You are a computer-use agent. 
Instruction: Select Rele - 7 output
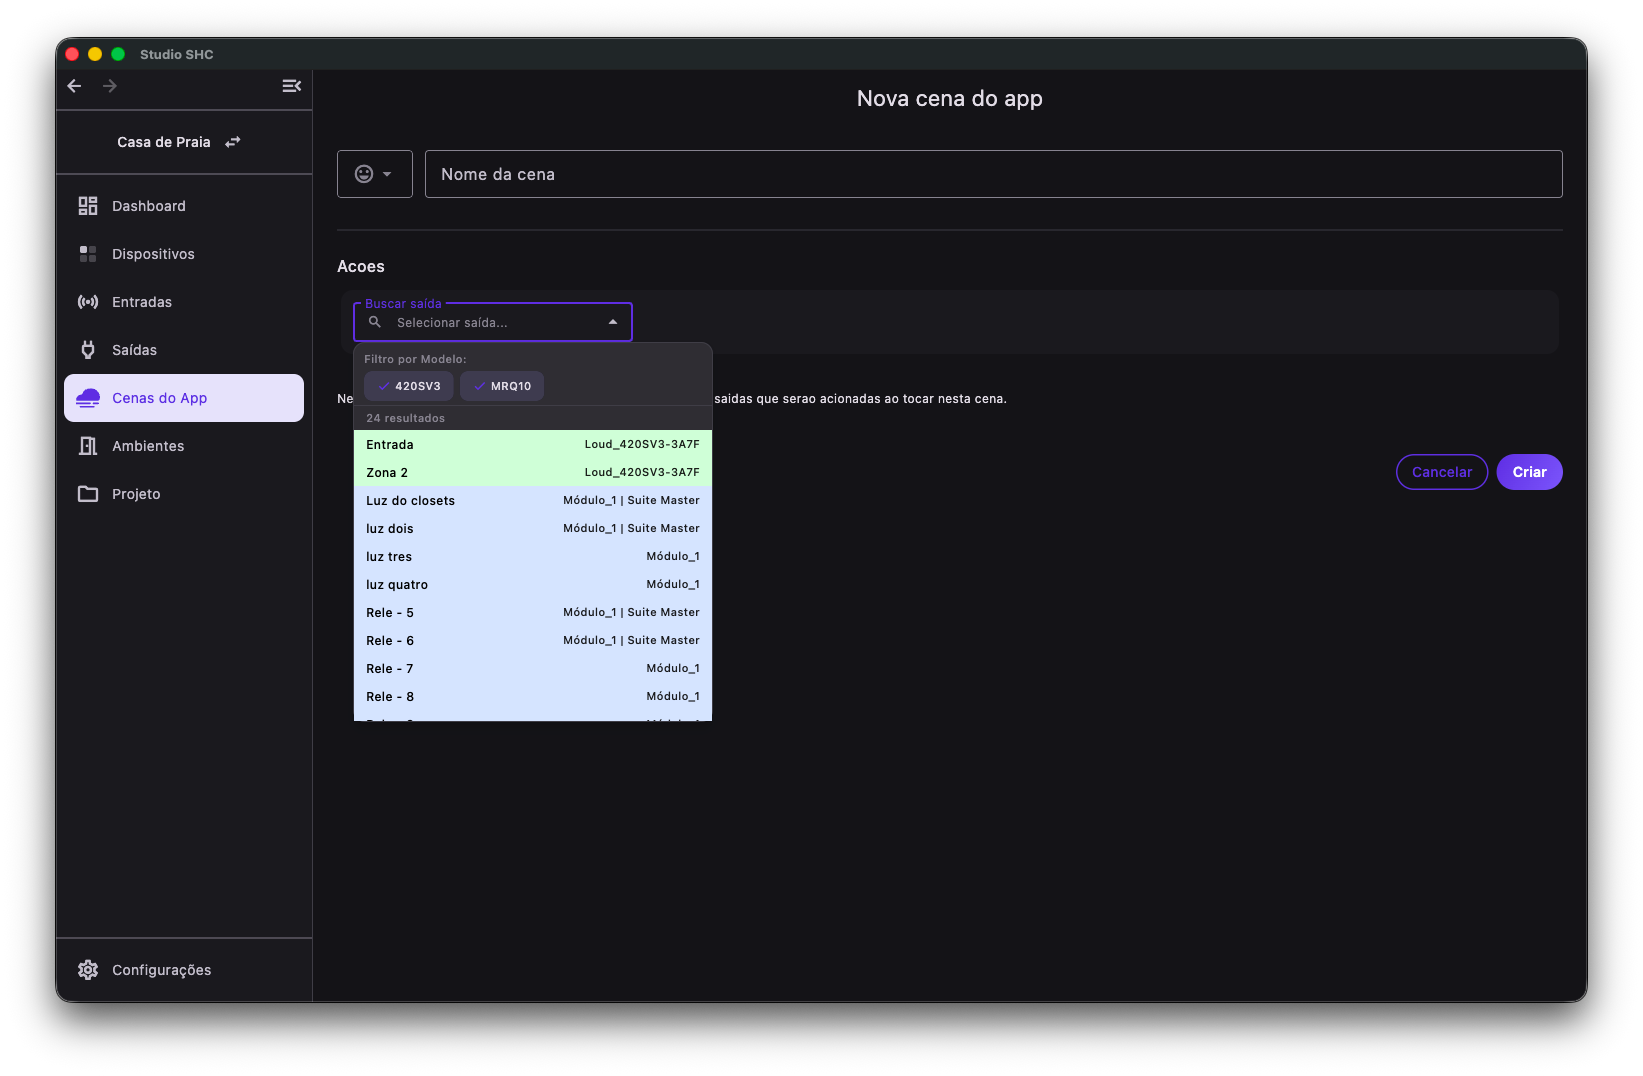click(533, 668)
